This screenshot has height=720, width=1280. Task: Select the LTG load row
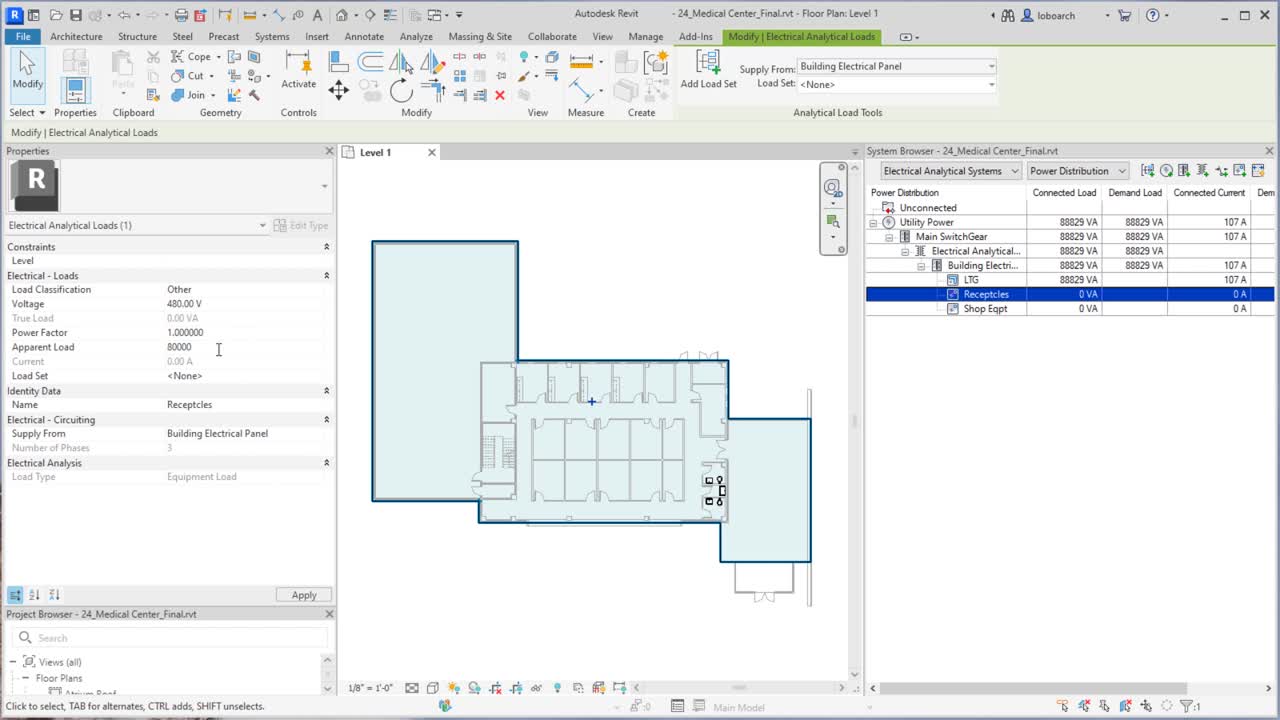[x=1070, y=280]
